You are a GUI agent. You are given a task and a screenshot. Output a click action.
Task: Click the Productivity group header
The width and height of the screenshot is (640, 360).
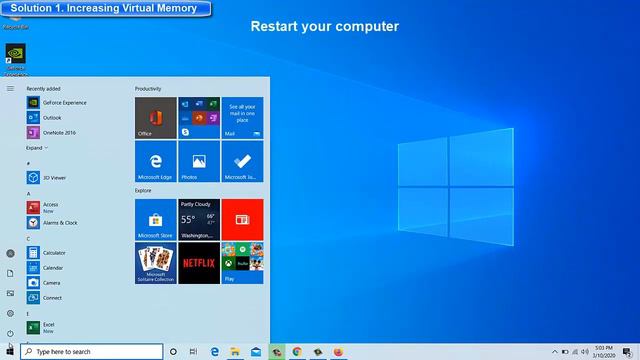[x=148, y=89]
